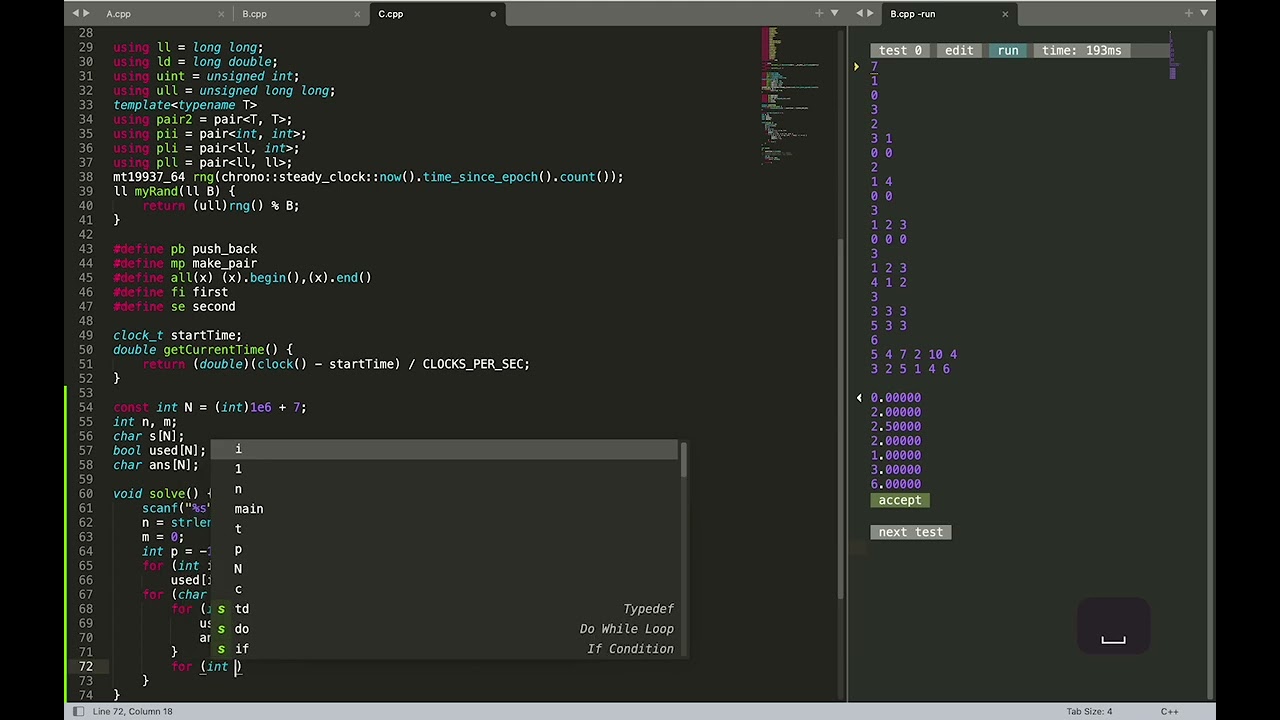Click input line '3 2 5 1 4 6'
This screenshot has width=1280, height=720.
coord(910,369)
